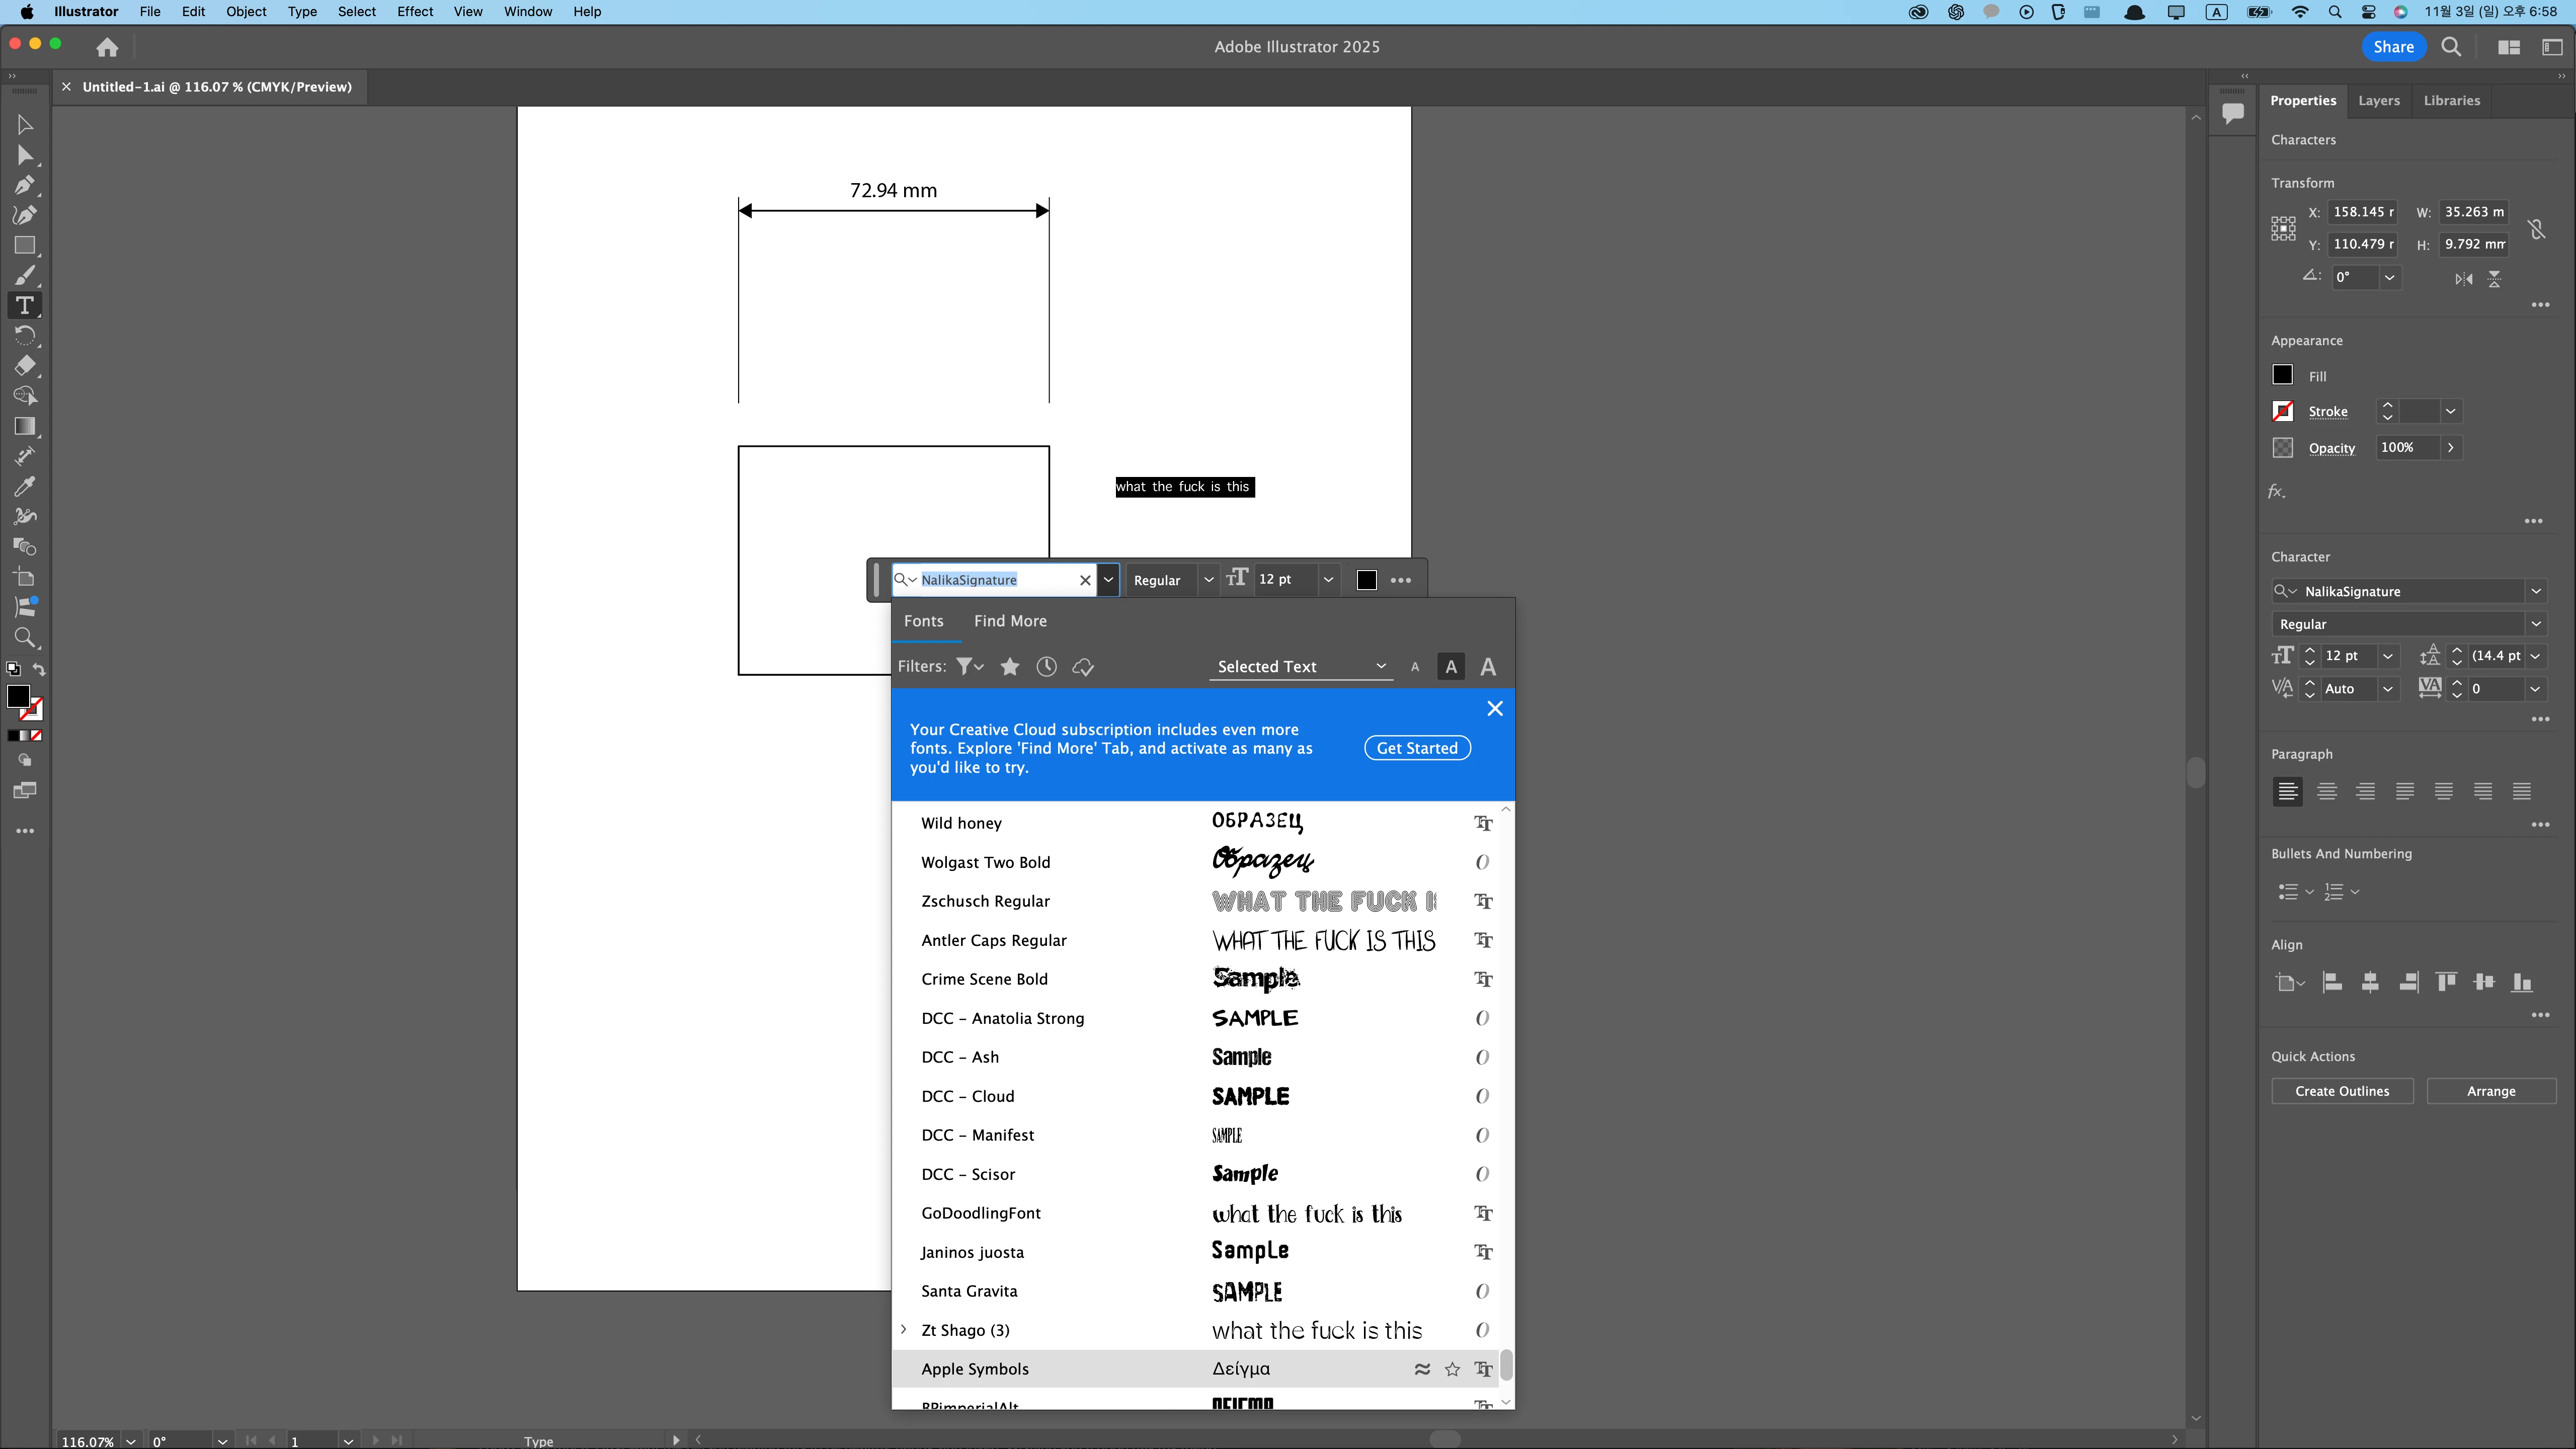
Task: Open font style Regular dropdown in Character panel
Action: [x=2536, y=624]
